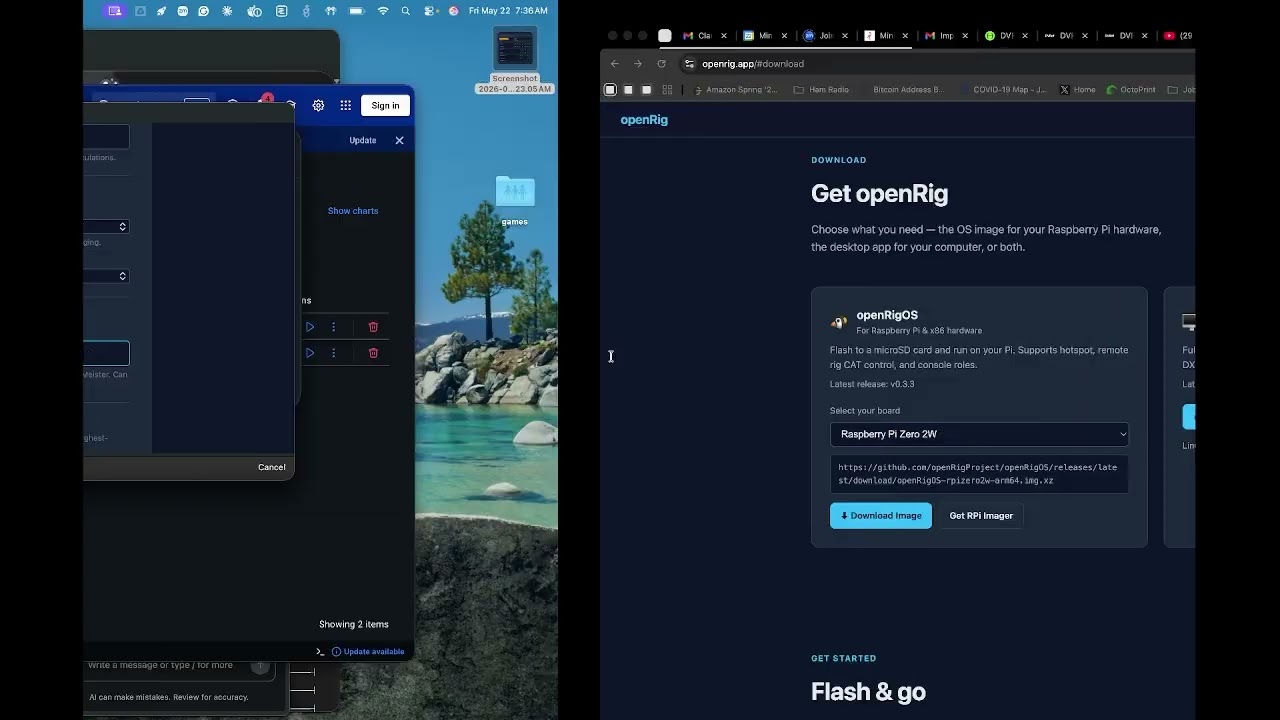This screenshot has height=720, width=1280.
Task: Open more options for the first listed item
Action: (334, 327)
